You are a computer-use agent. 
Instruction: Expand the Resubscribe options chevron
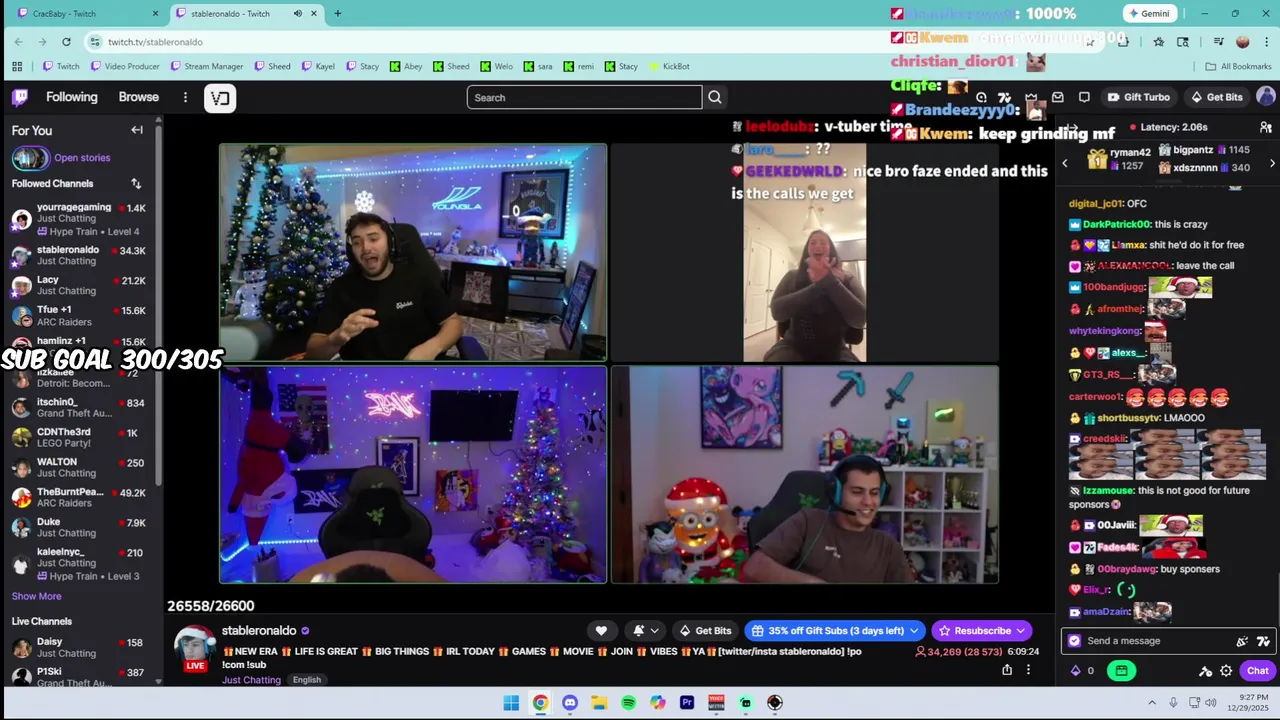(x=1021, y=631)
